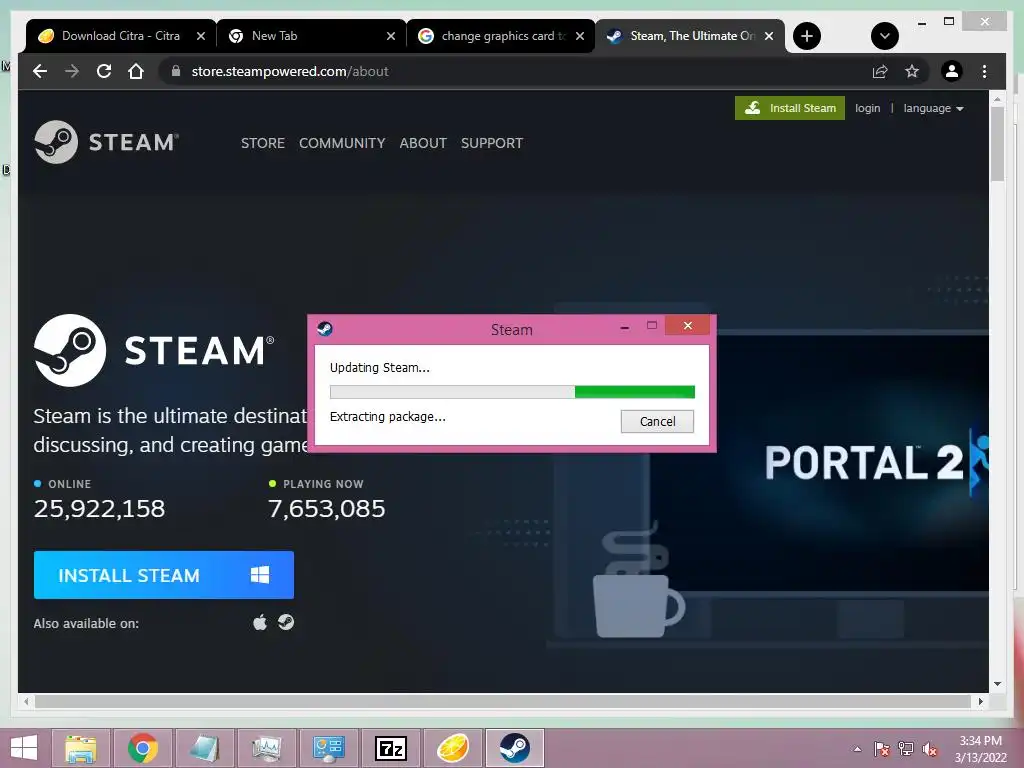This screenshot has height=768, width=1024.
Task: Open the Chrome three-dot menu
Action: click(x=984, y=71)
